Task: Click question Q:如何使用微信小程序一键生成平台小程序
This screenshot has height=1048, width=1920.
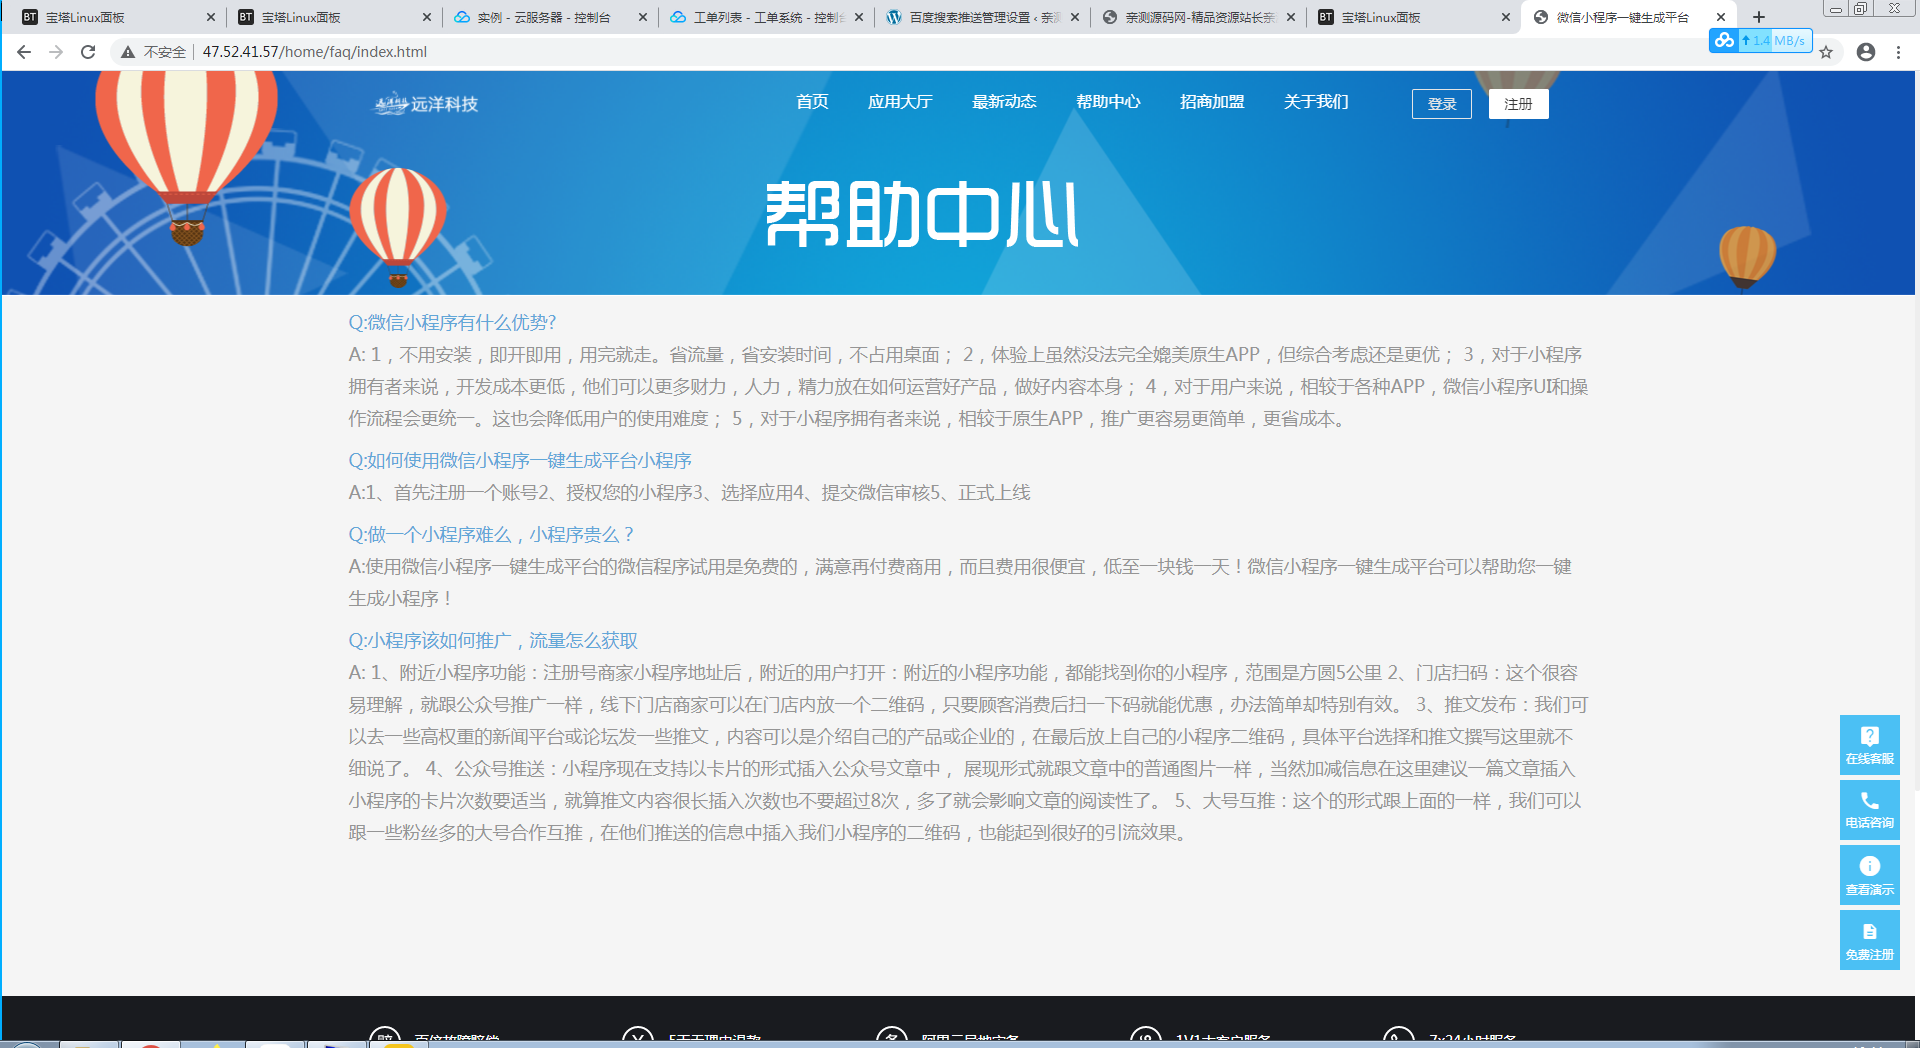Action: point(520,461)
